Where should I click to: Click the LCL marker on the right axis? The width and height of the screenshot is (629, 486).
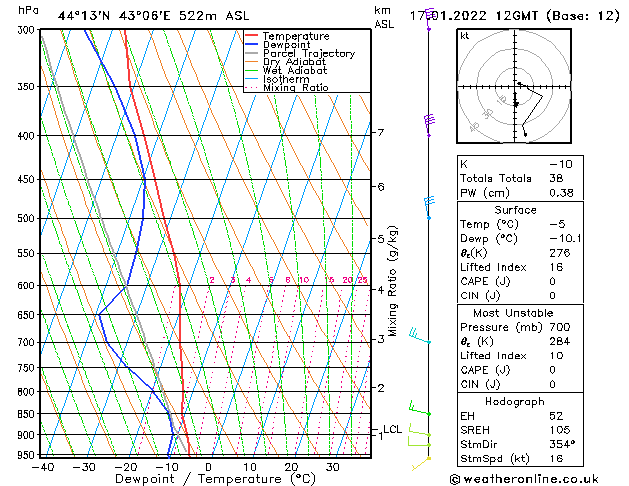392,429
